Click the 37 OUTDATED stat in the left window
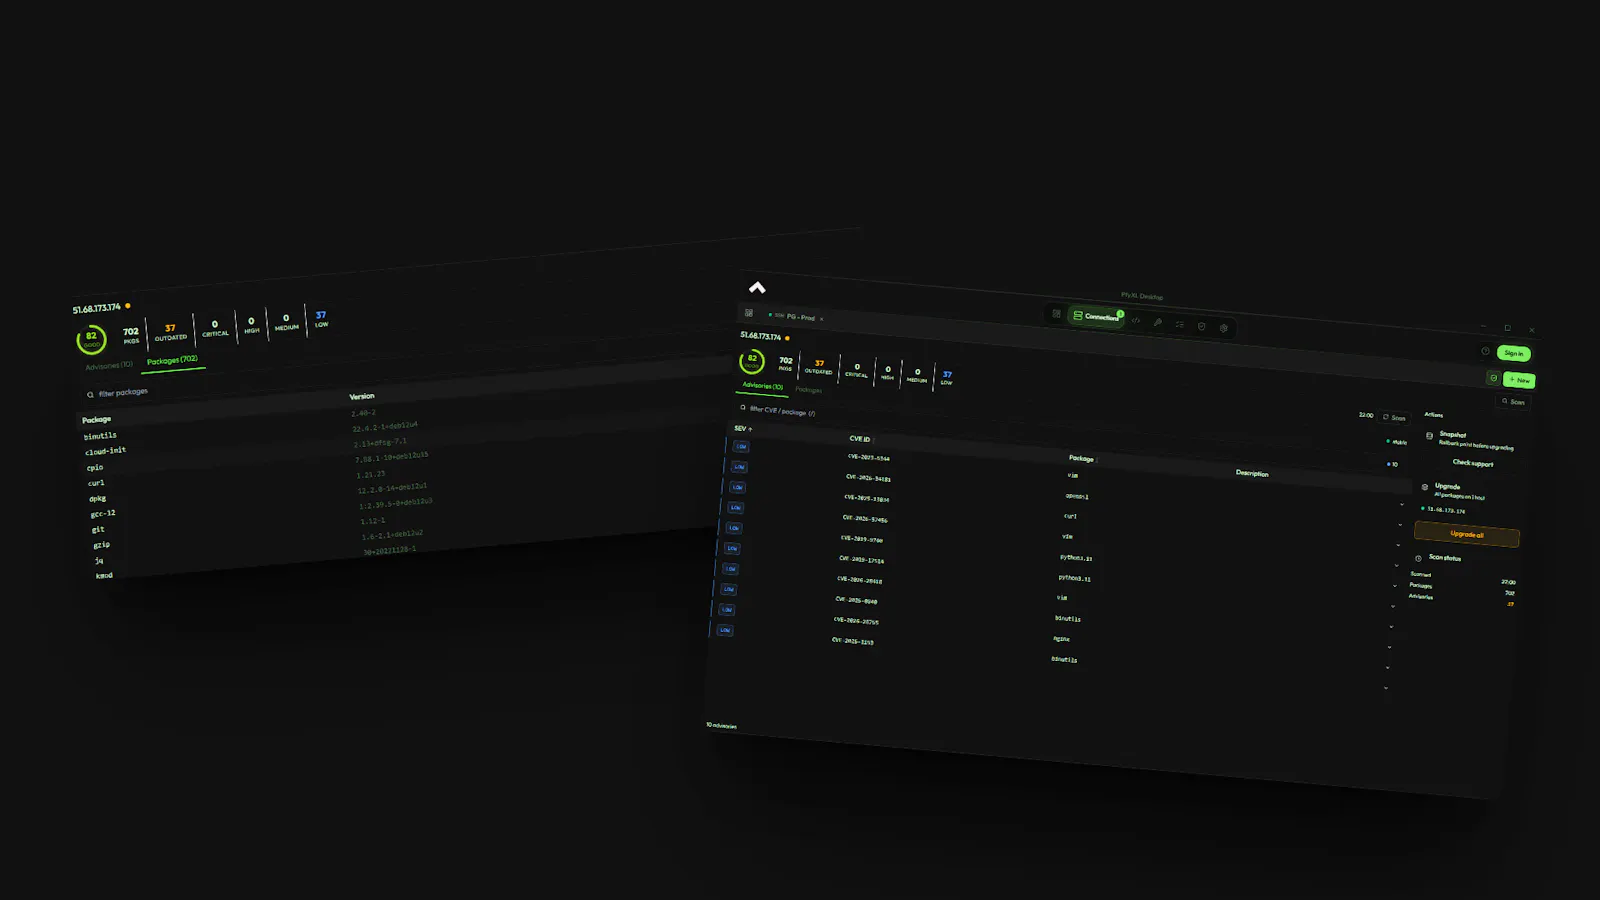Viewport: 1600px width, 900px height. tap(170, 332)
